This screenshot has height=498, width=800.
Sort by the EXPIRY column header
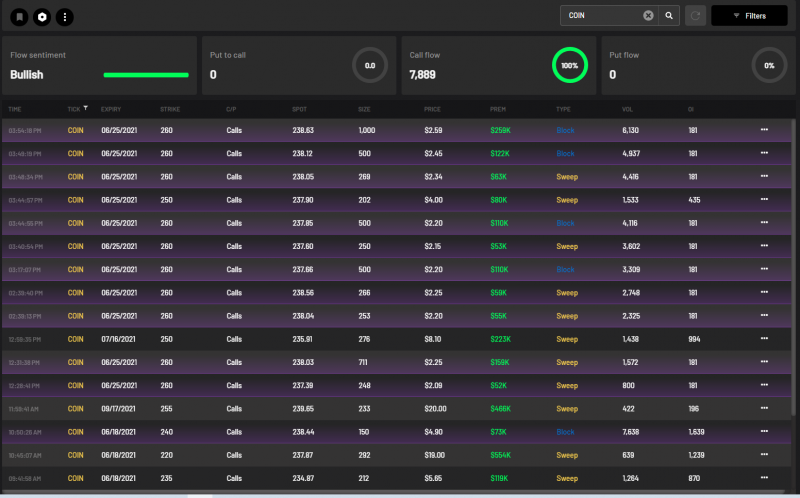coord(111,109)
